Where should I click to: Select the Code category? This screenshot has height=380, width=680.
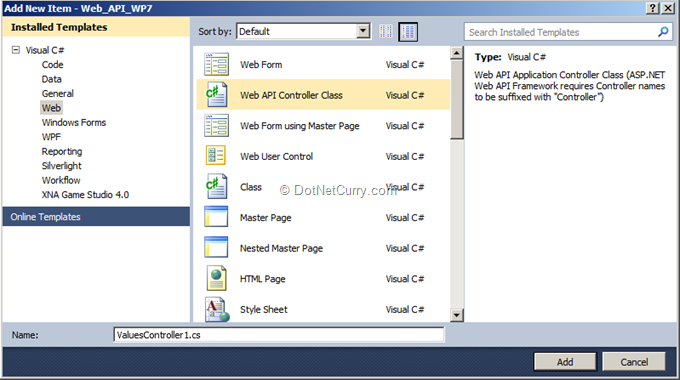(52, 65)
